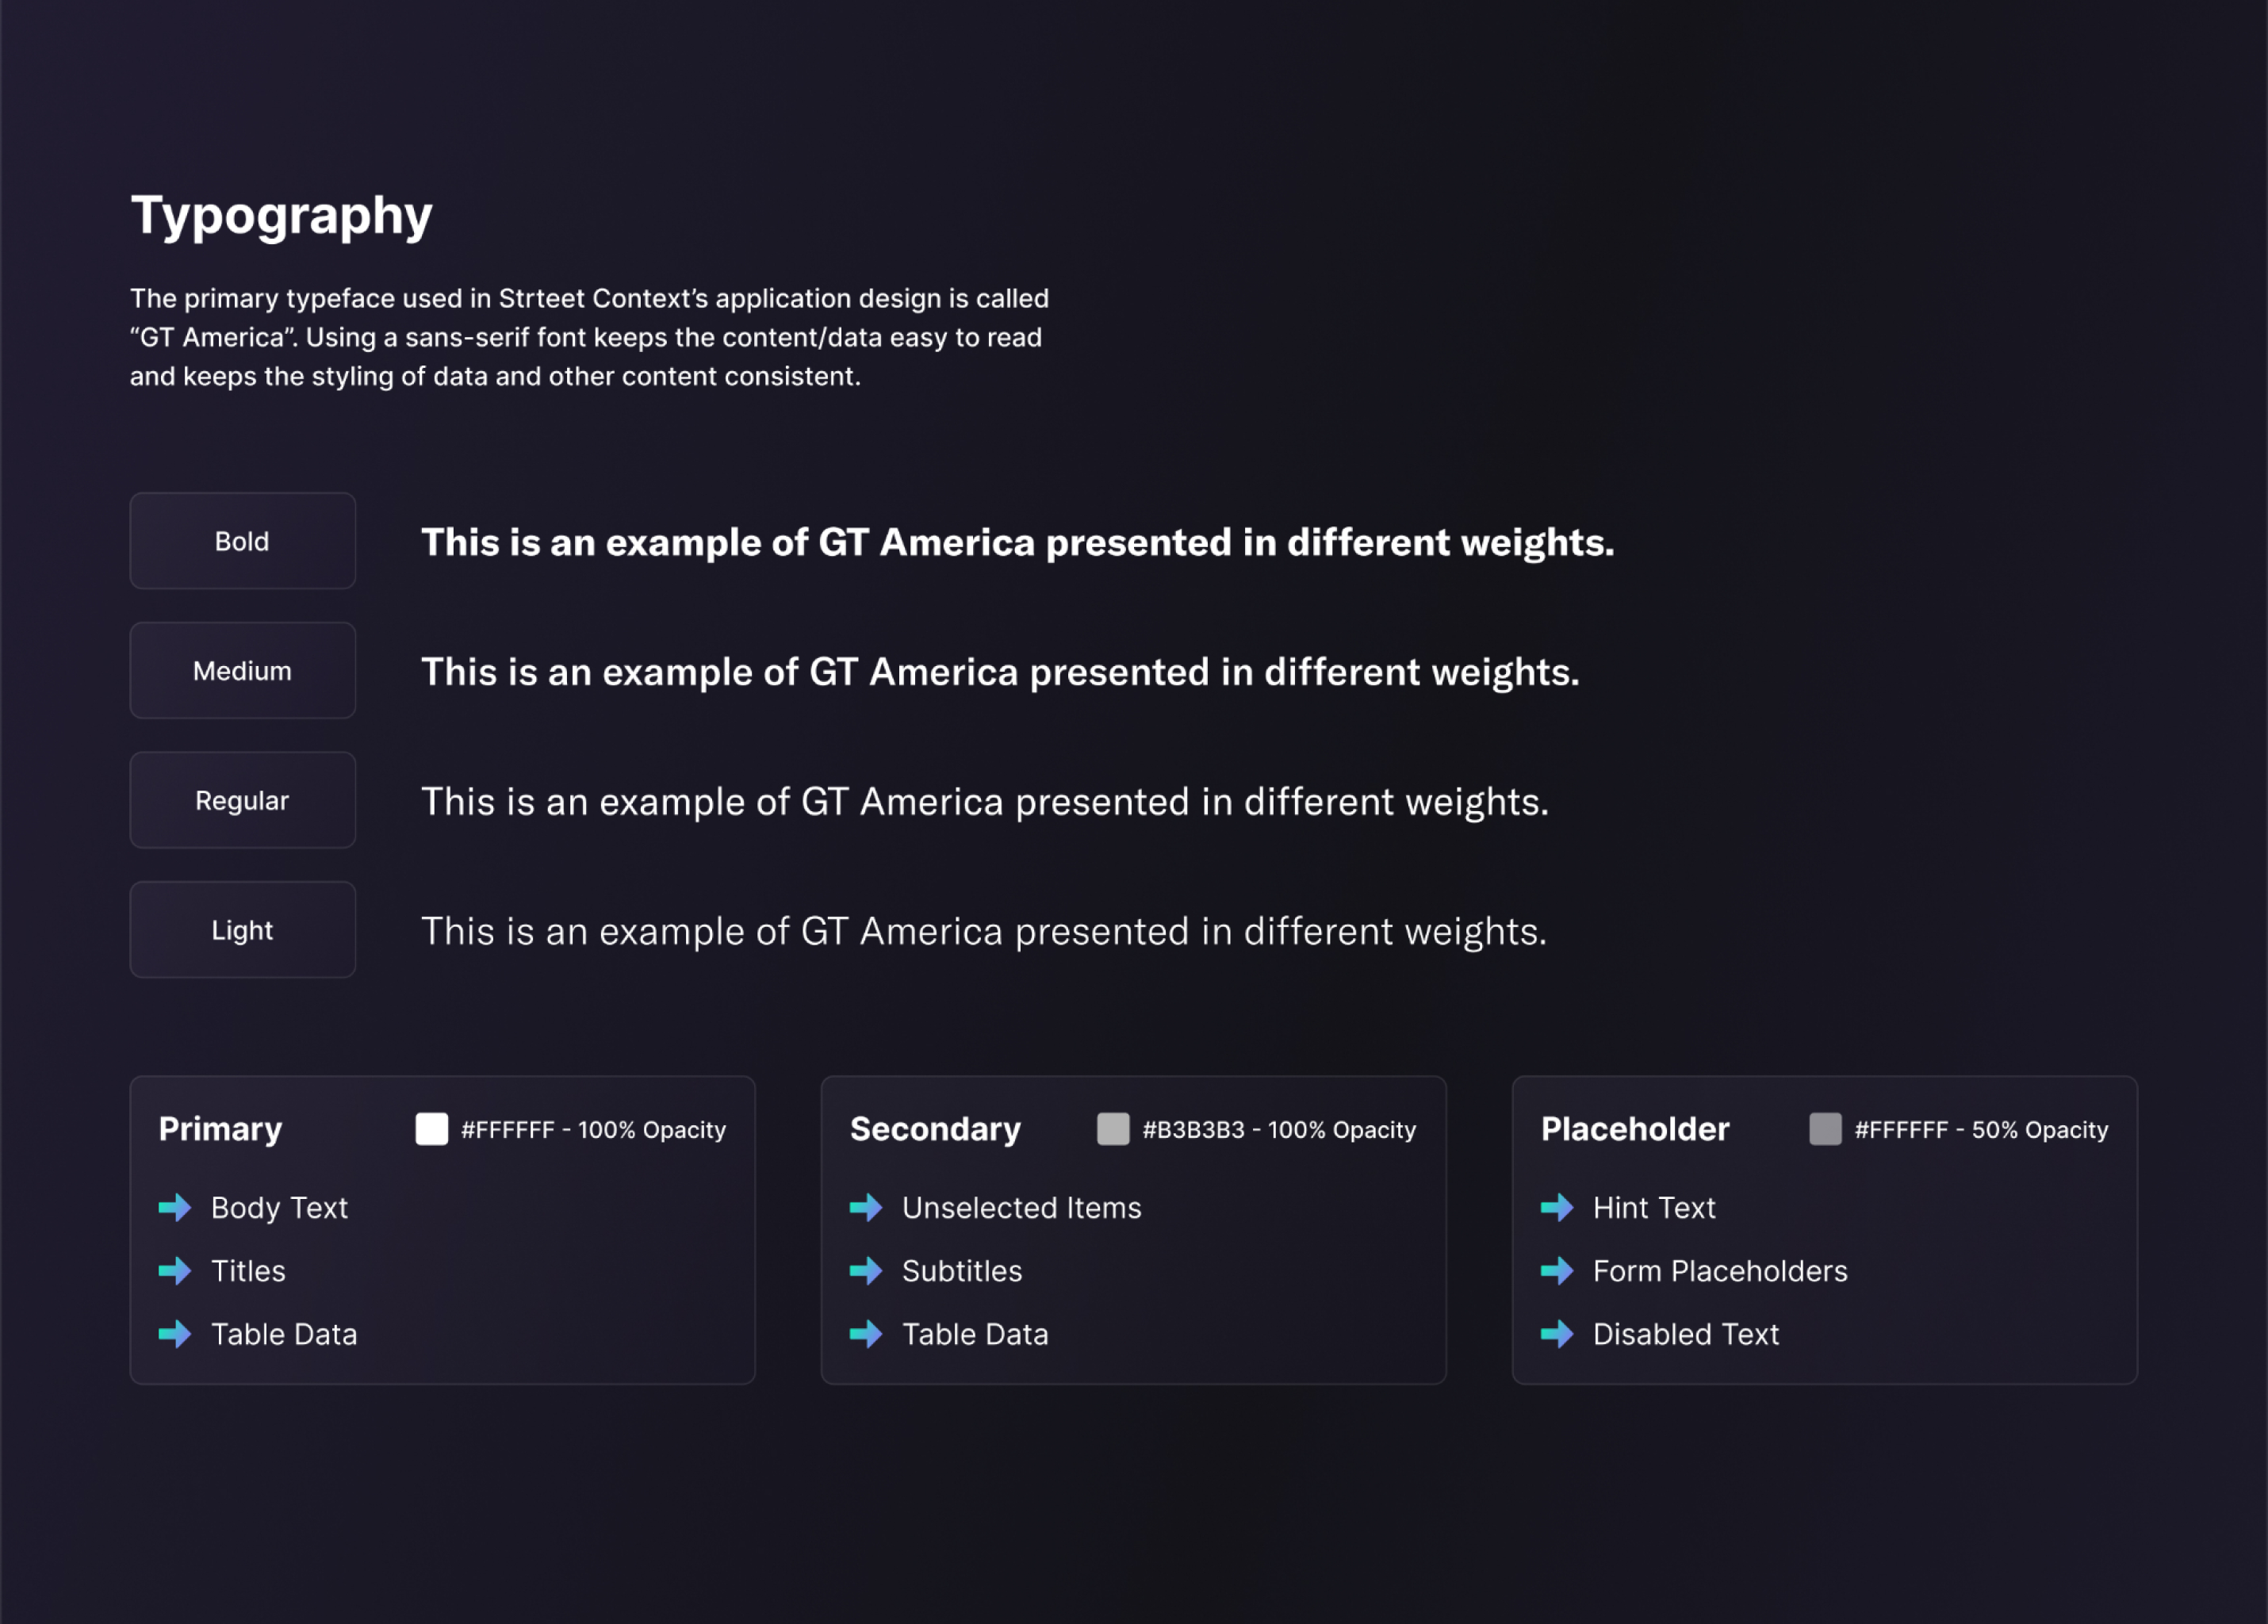
Task: Click the arrow icon next to Subtitles
Action: pos(866,1271)
